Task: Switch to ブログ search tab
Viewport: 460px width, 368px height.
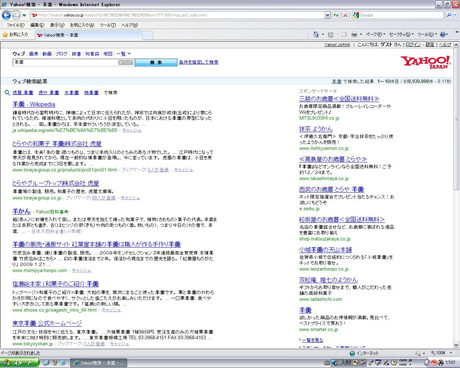Action: tap(61, 54)
